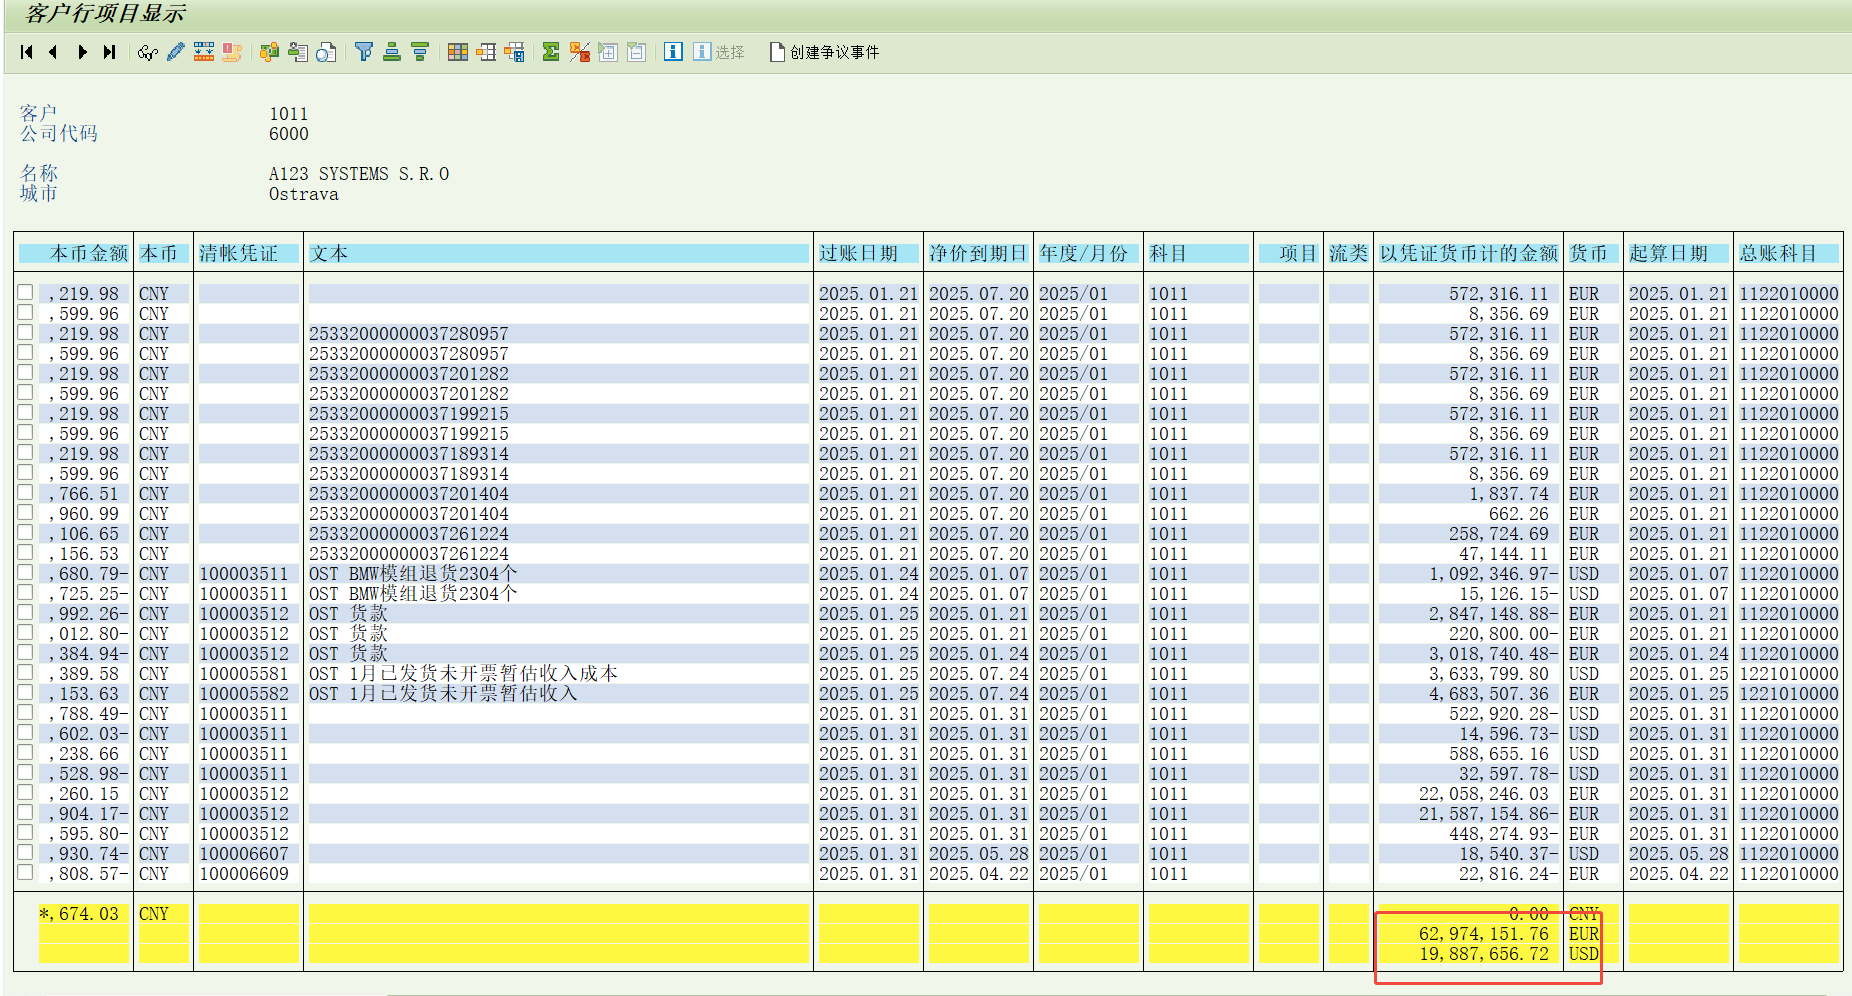The height and width of the screenshot is (996, 1852).
Task: Tick the checkbox for the 808.57- row
Action: [25, 872]
